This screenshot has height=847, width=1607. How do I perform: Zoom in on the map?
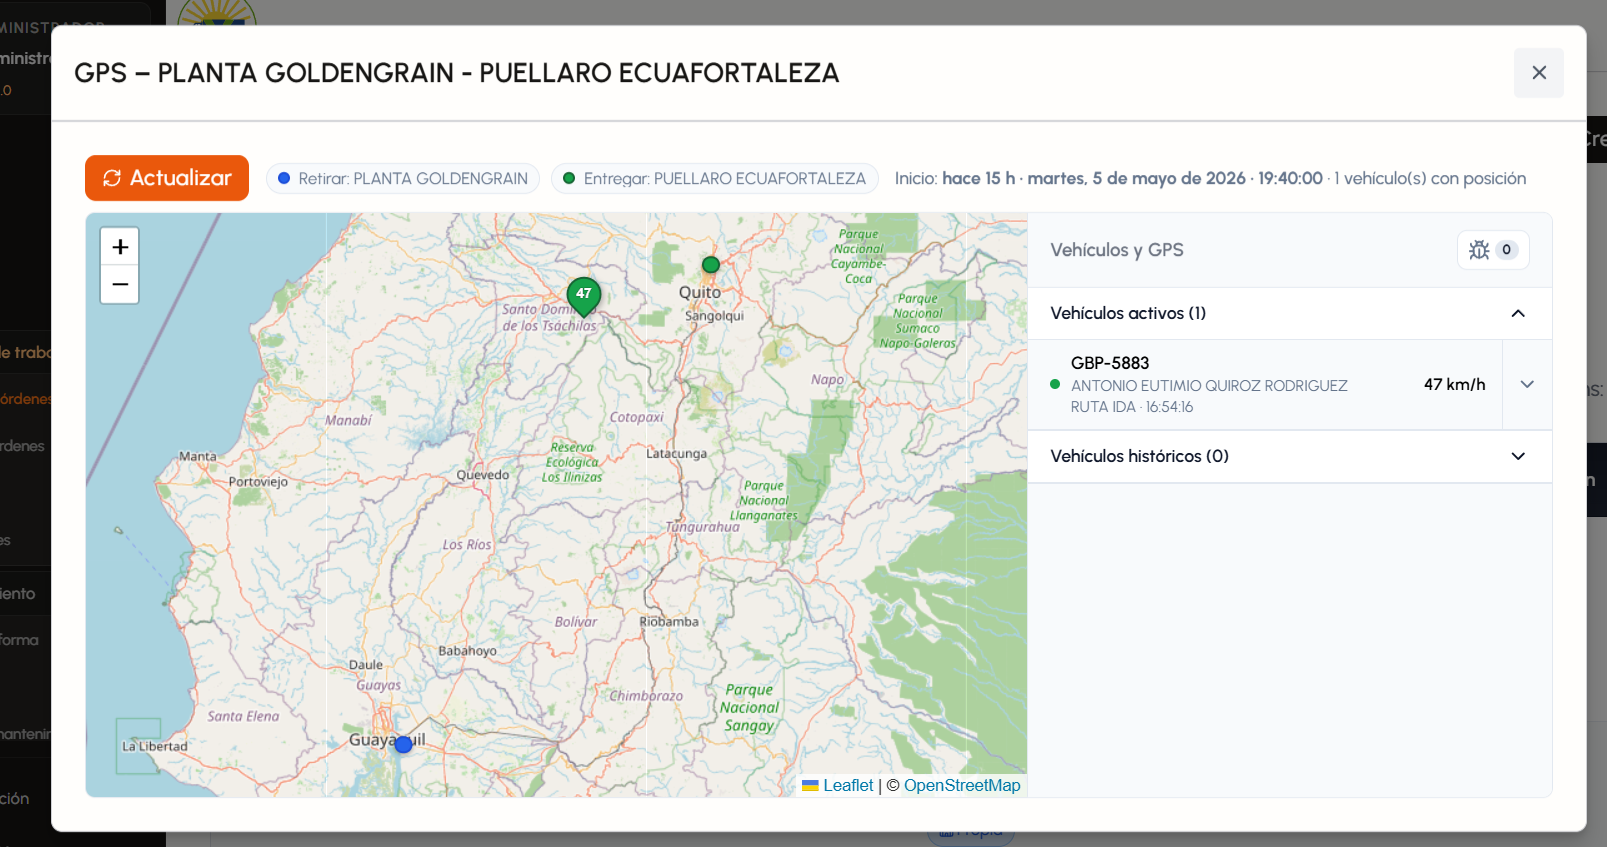(x=120, y=247)
